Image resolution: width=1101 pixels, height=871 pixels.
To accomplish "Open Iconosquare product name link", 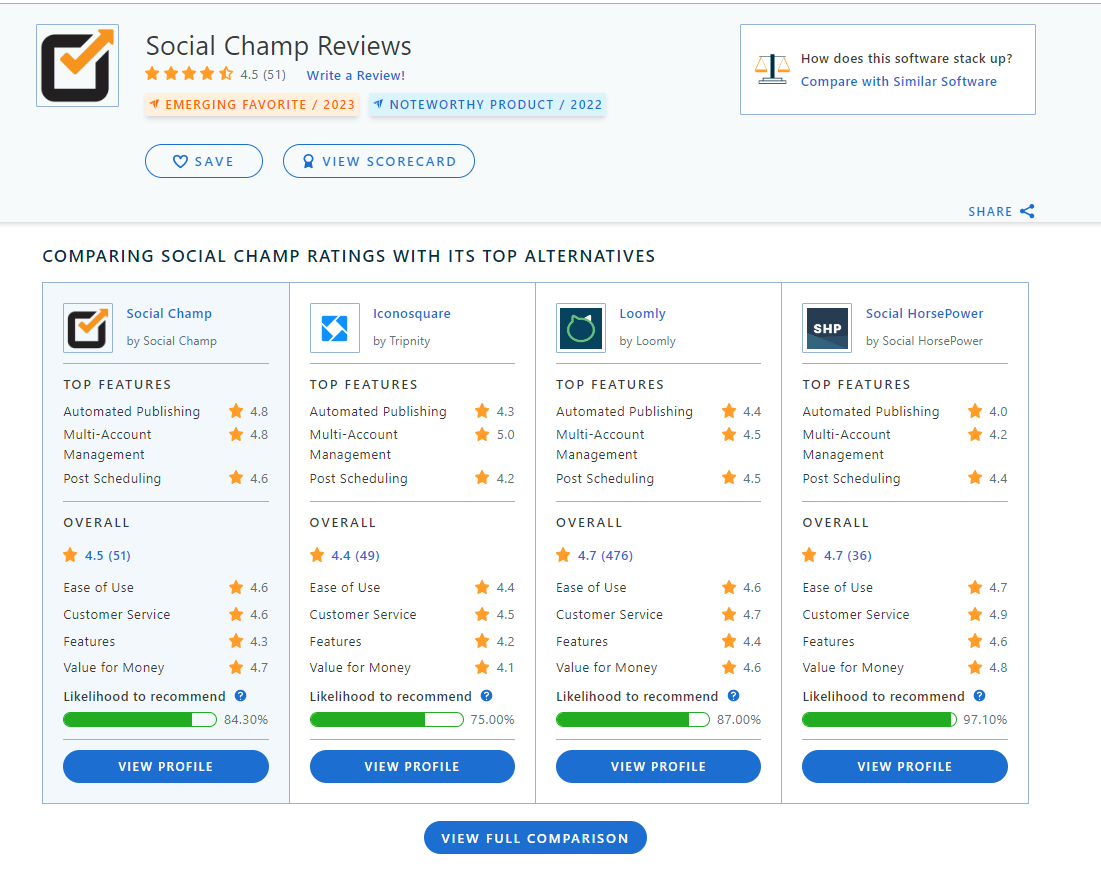I will [x=411, y=314].
